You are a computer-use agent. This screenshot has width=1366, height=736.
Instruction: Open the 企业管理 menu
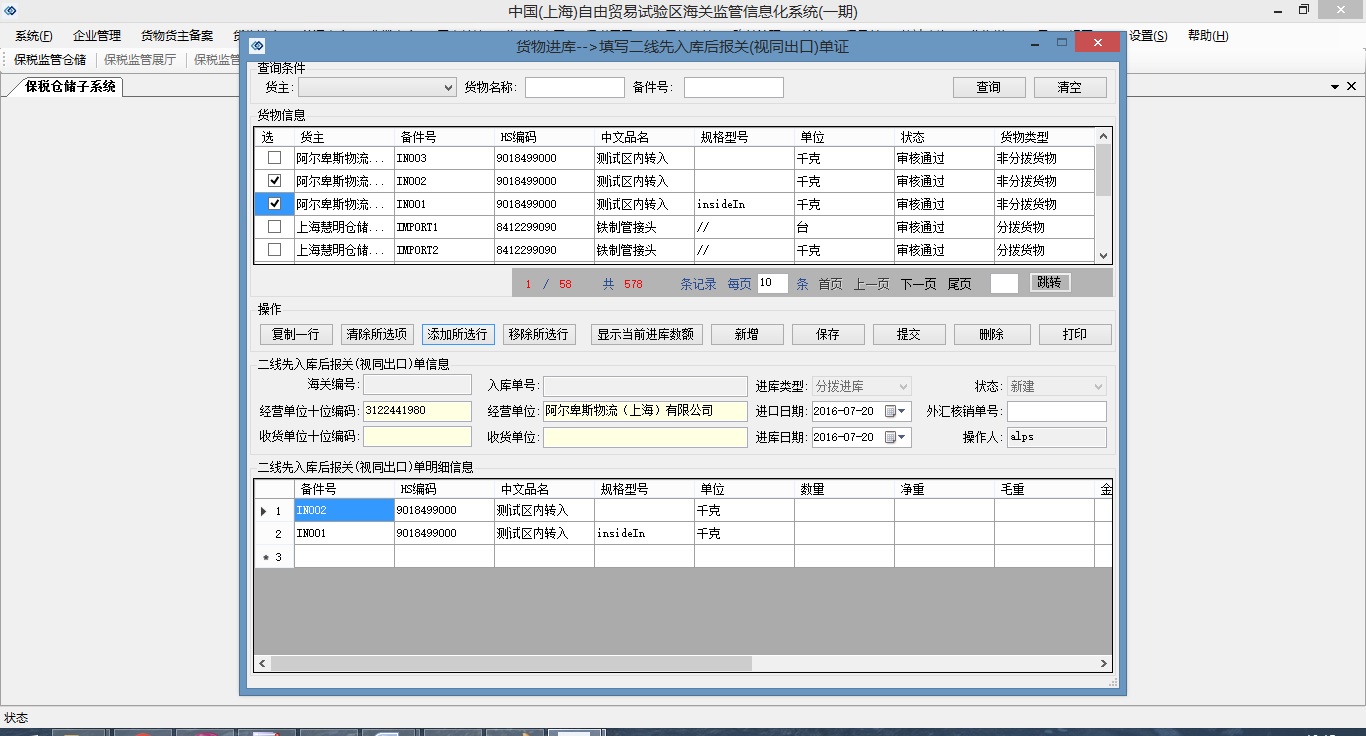tap(97, 36)
